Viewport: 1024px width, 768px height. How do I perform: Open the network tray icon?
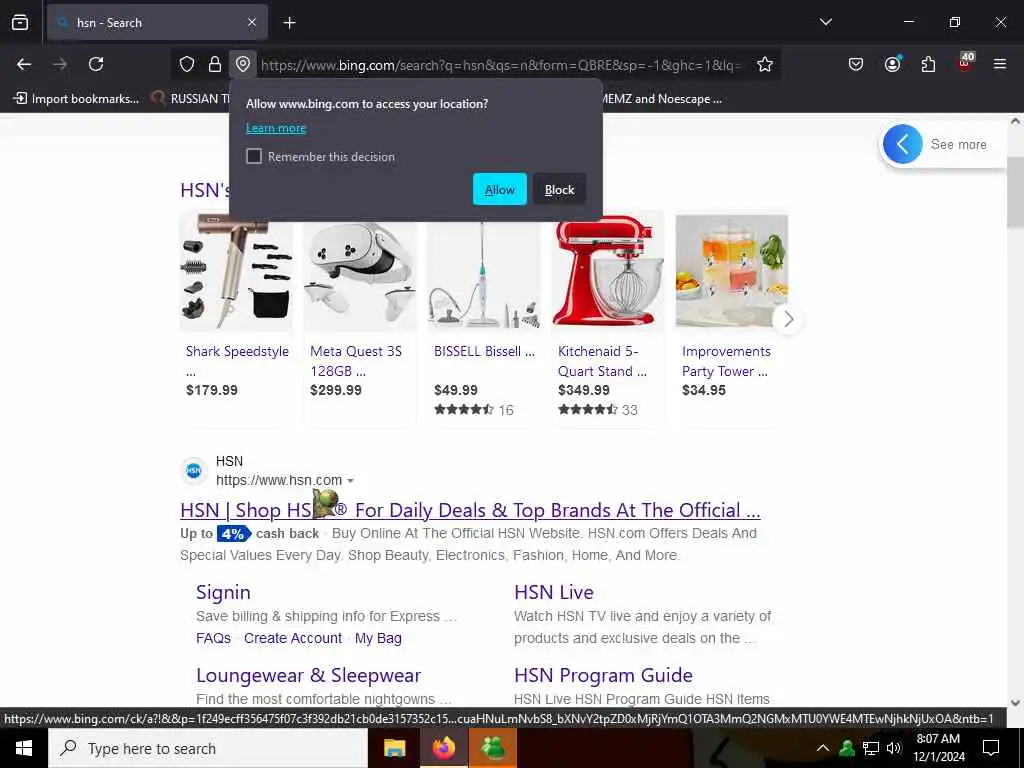click(x=871, y=748)
